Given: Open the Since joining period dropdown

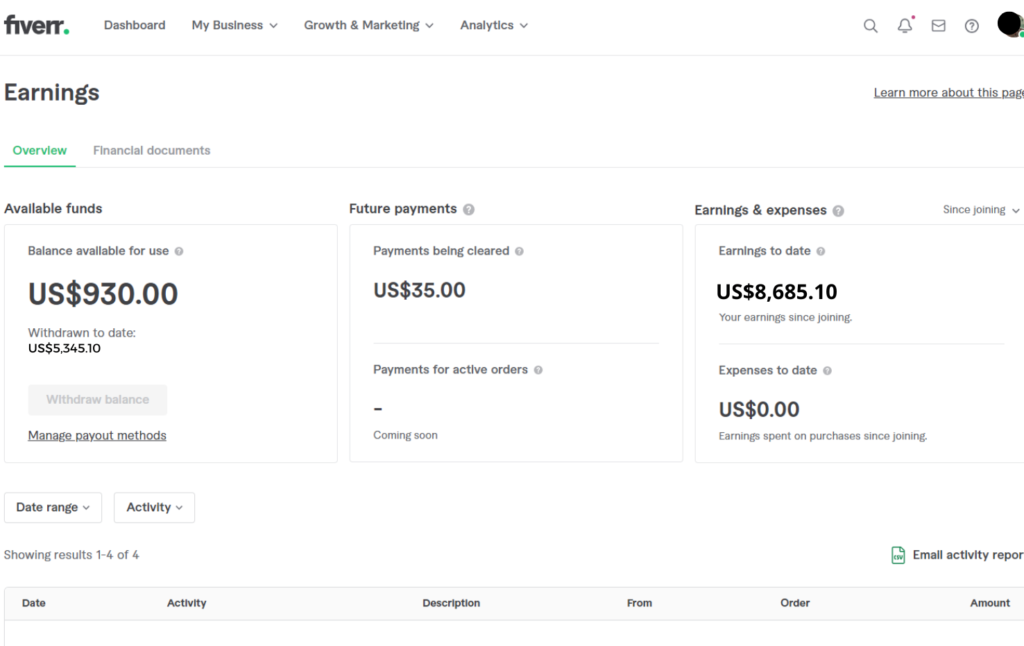Looking at the screenshot, I should tap(980, 210).
